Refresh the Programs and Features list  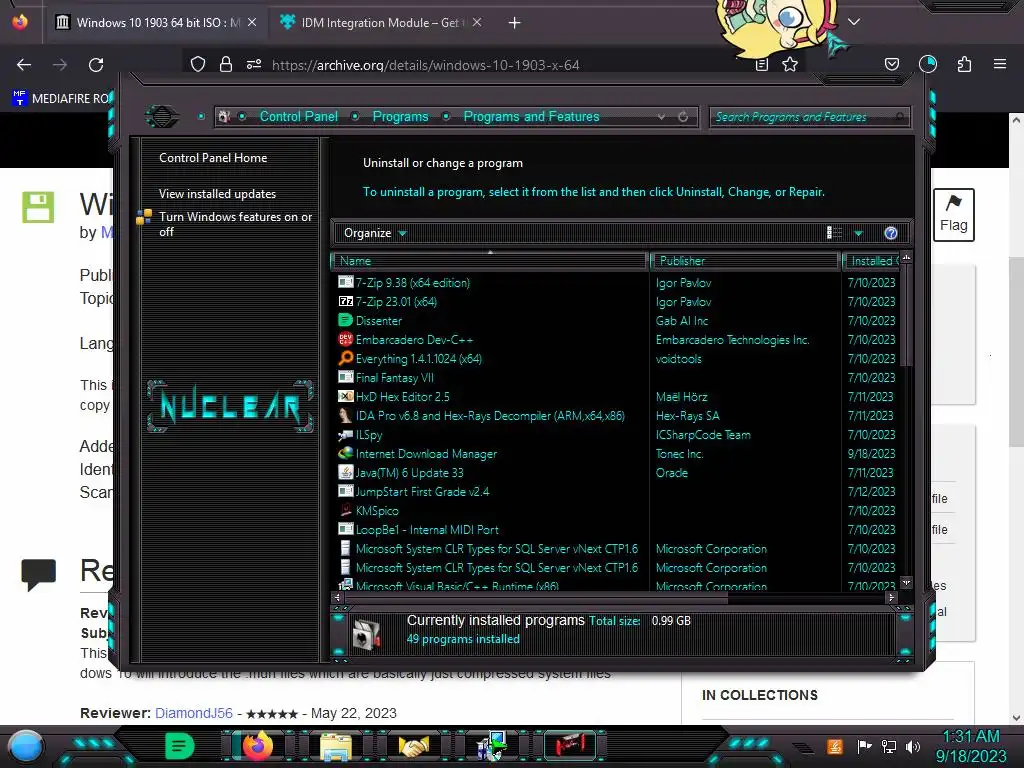pos(683,117)
